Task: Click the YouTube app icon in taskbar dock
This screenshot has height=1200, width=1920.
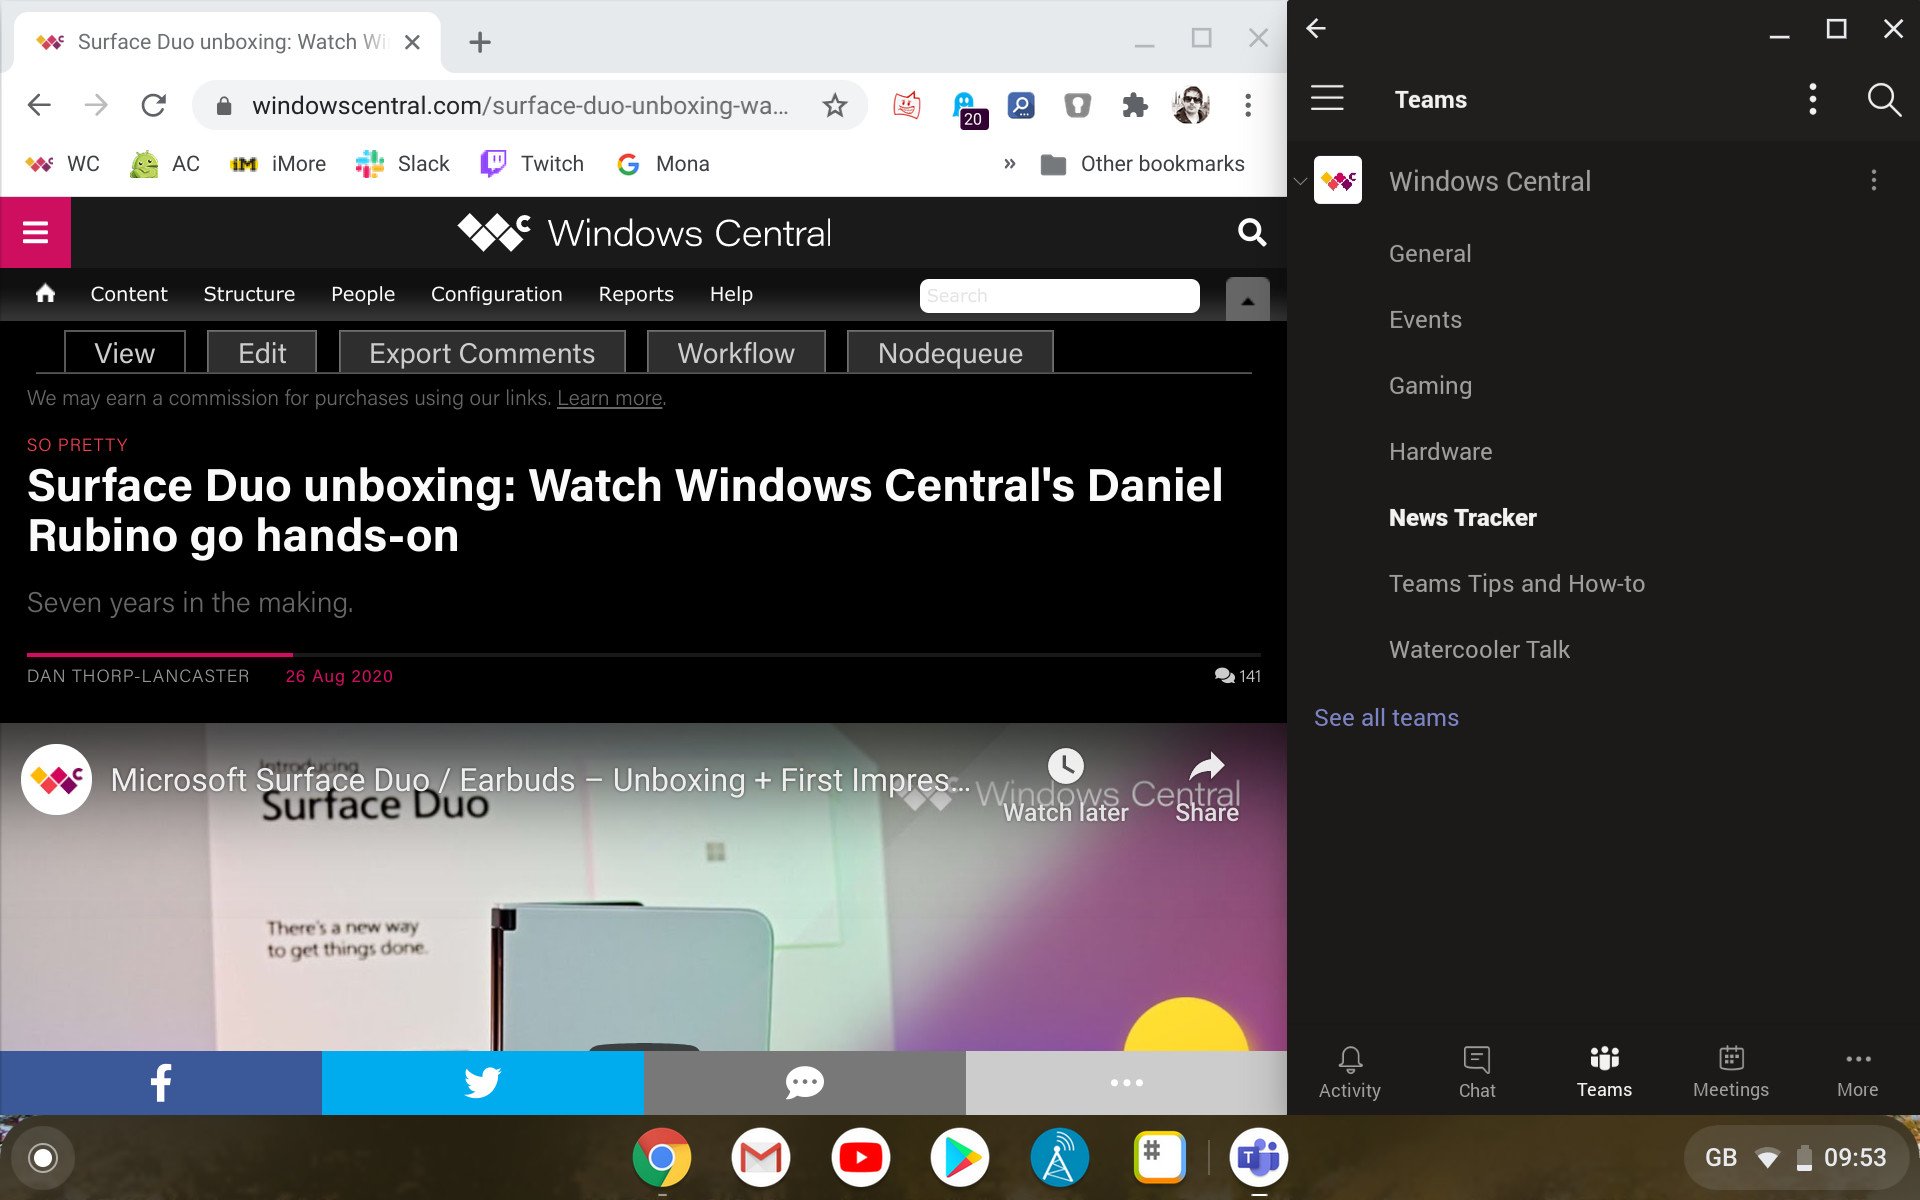Action: [x=860, y=1157]
